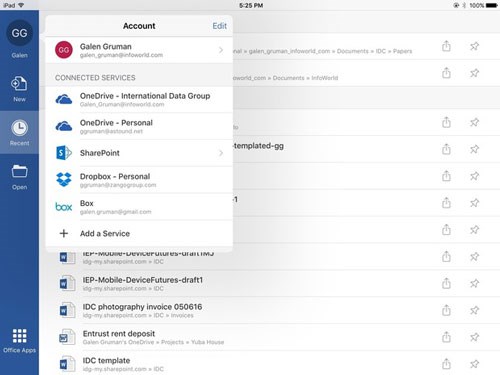500x375 pixels.
Task: Share the templated-gg document
Action: click(x=446, y=149)
